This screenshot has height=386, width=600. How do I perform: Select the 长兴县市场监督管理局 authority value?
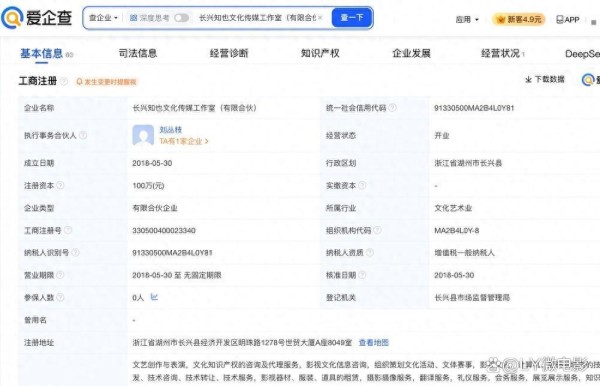(x=472, y=297)
